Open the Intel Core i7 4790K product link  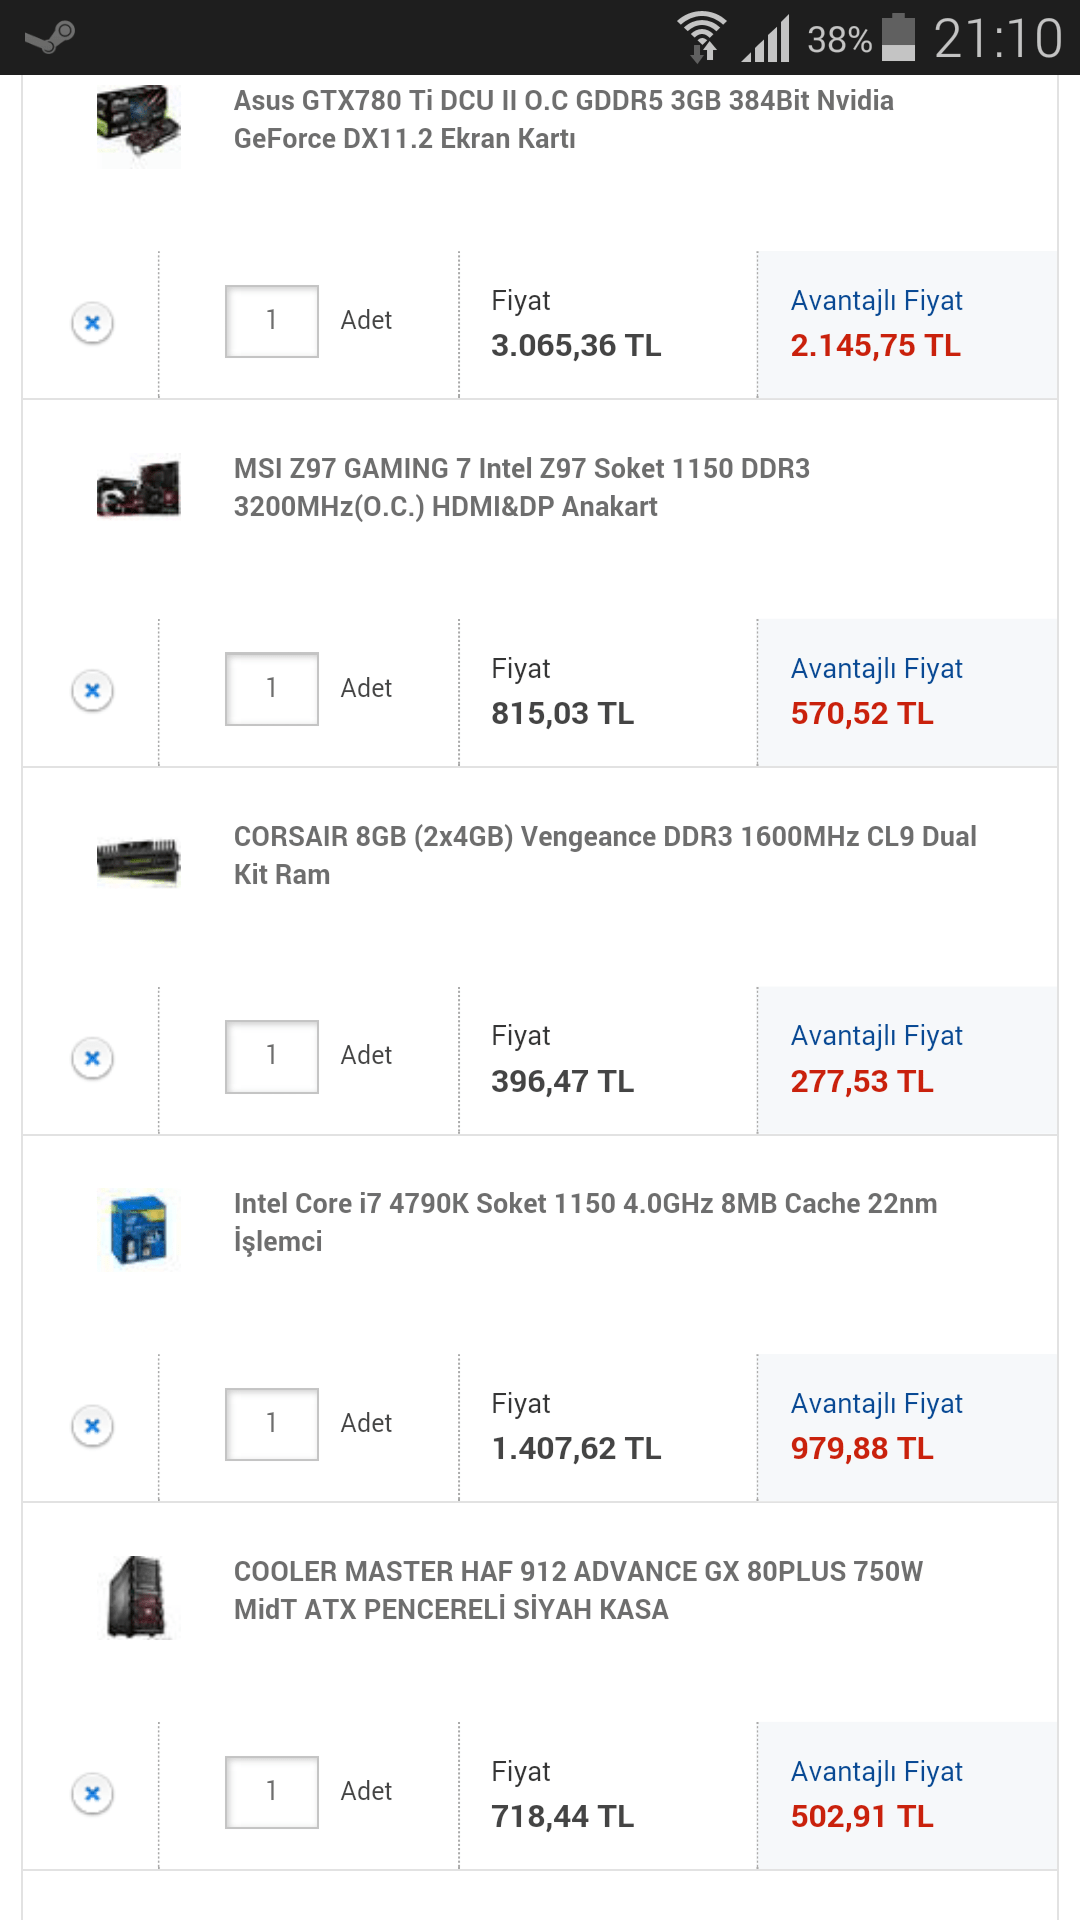click(x=585, y=1222)
